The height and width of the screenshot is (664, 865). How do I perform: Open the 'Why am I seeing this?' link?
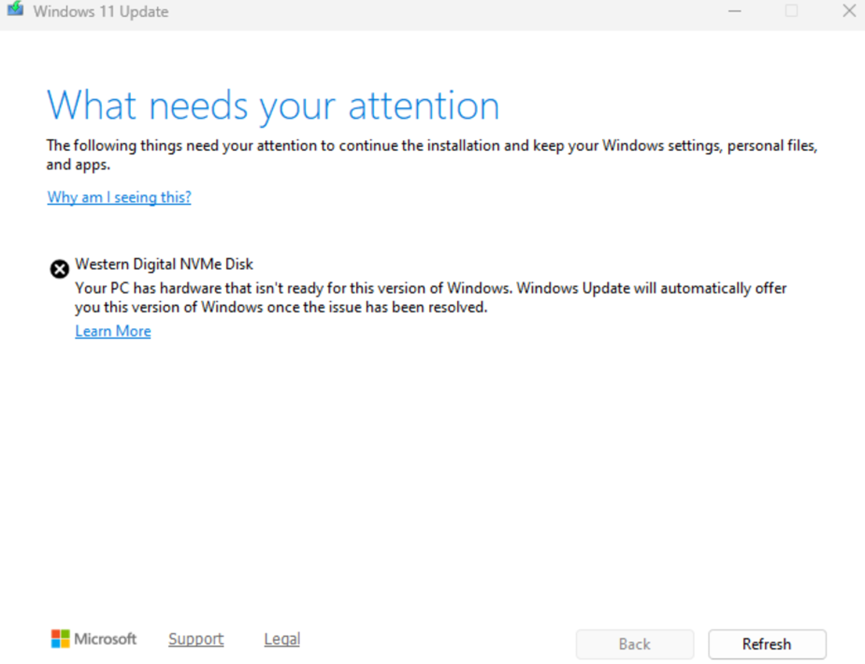pyautogui.click(x=119, y=197)
